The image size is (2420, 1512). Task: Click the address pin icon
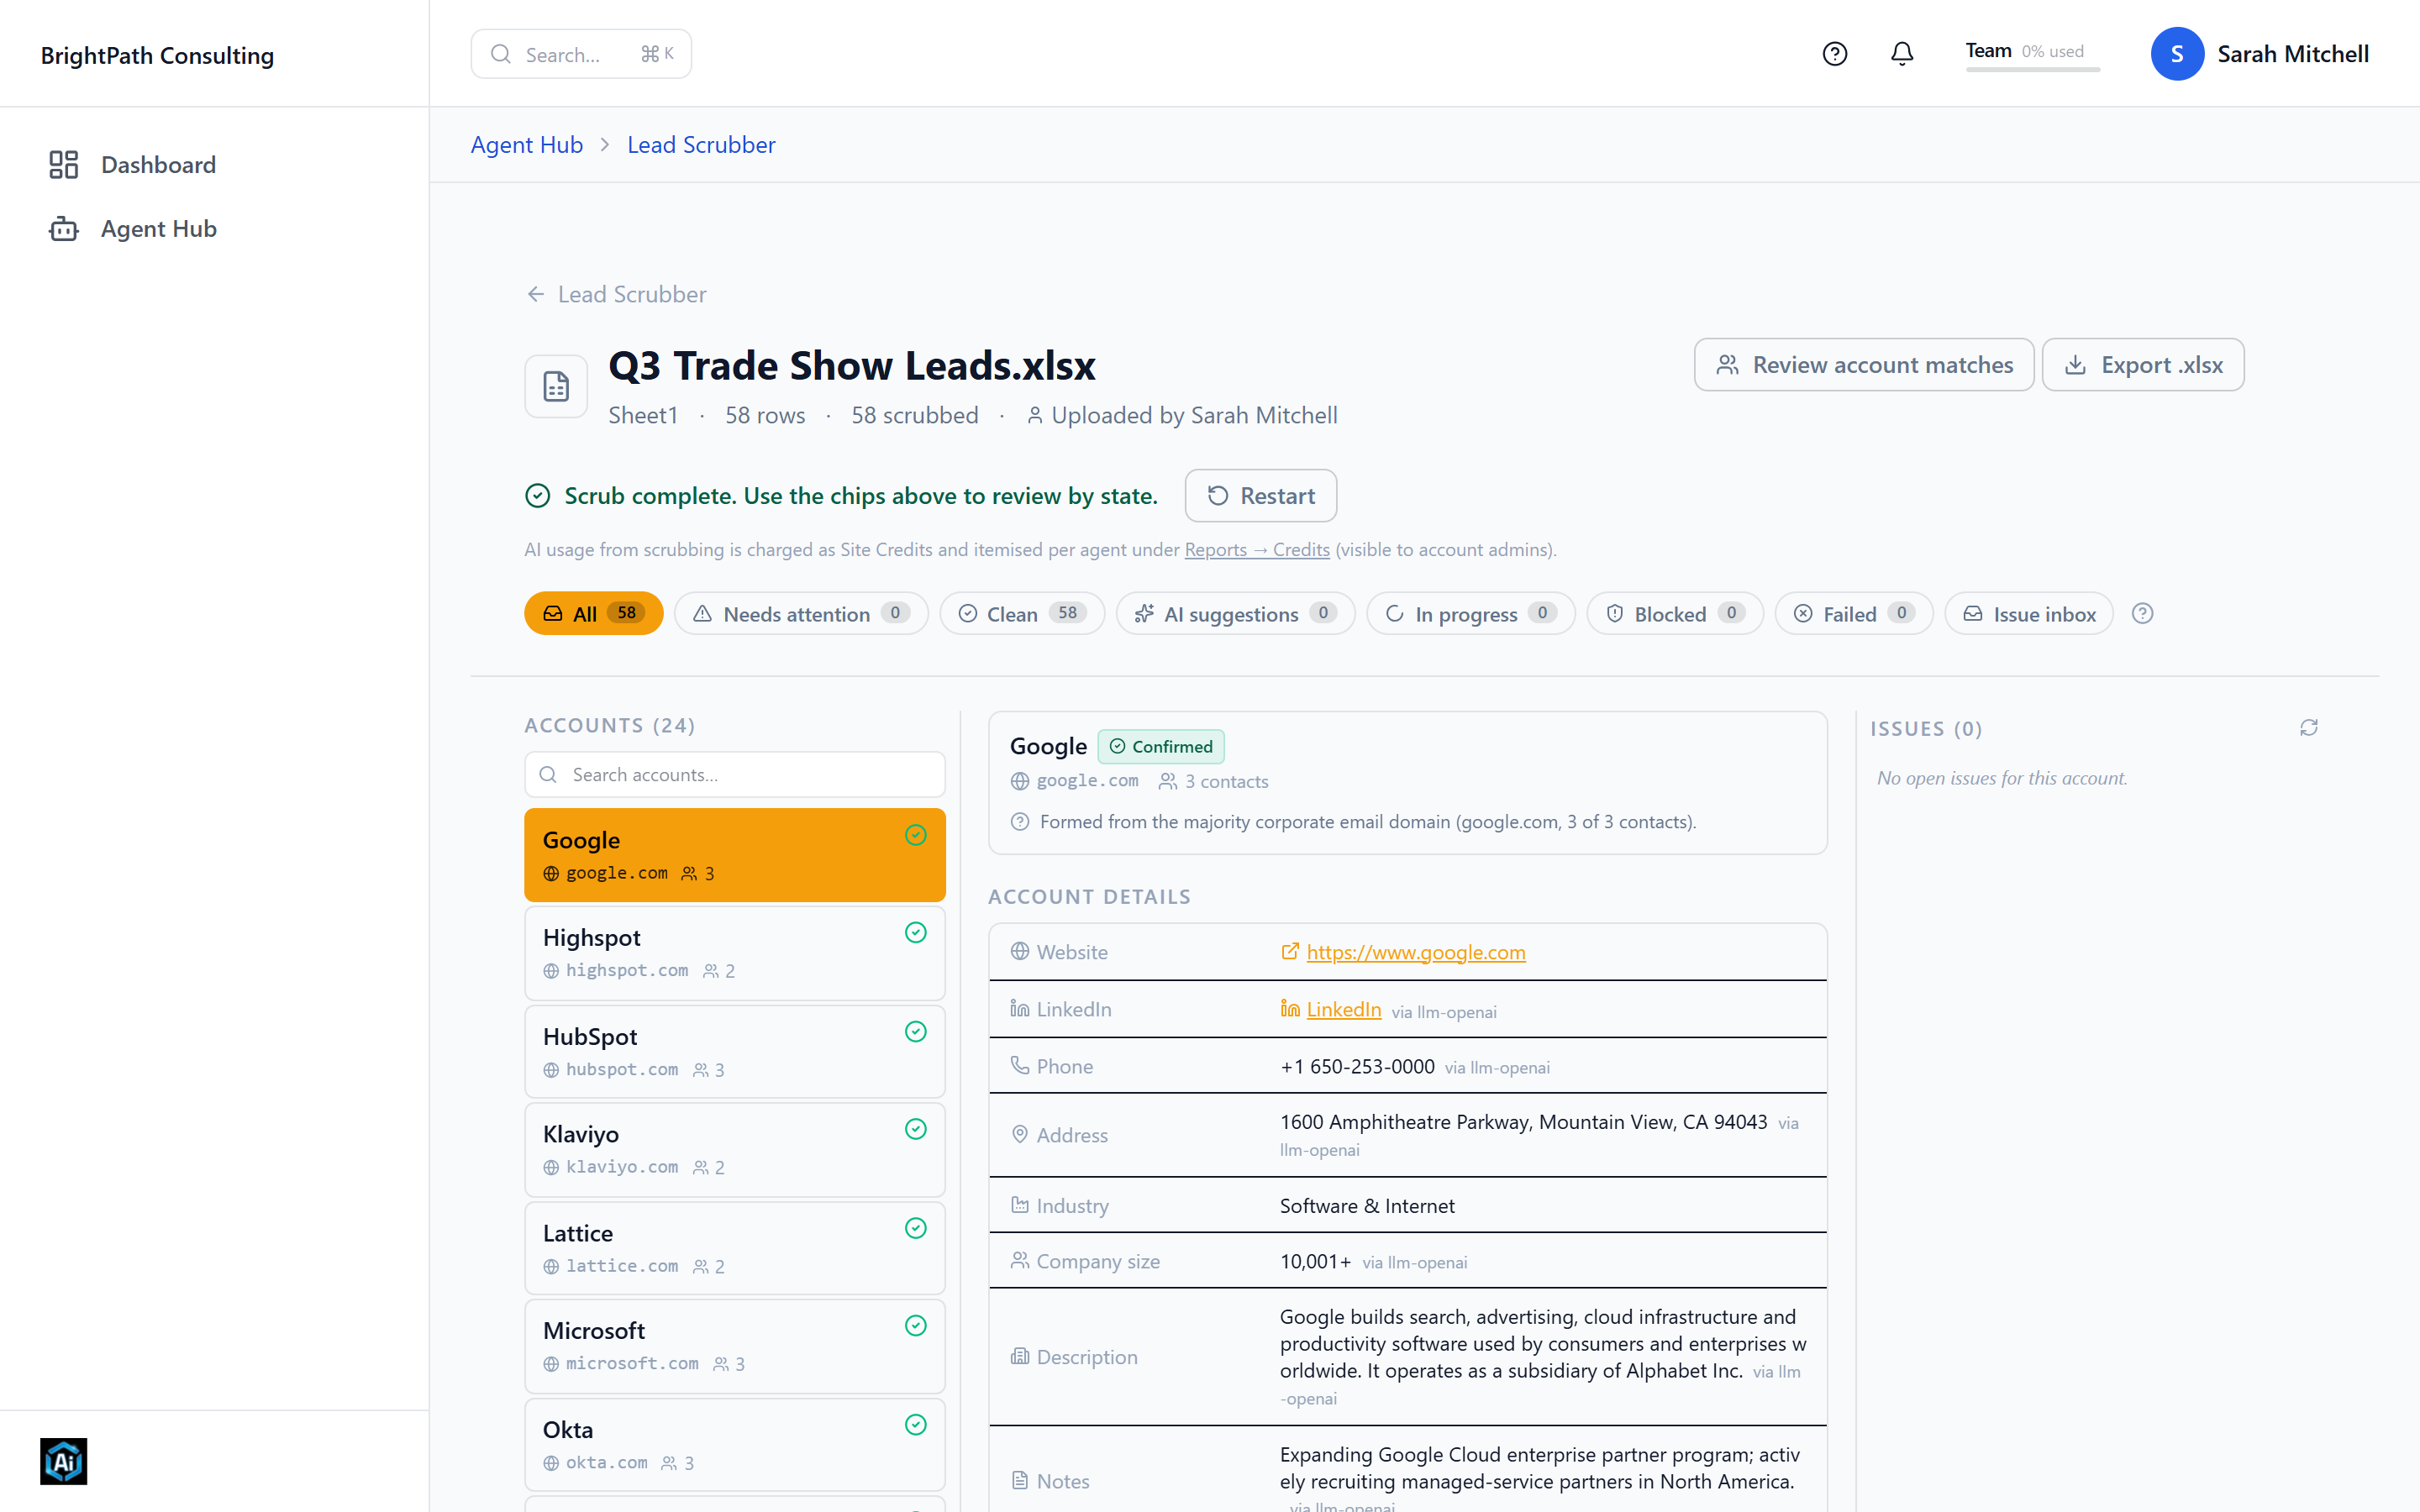[1020, 1134]
